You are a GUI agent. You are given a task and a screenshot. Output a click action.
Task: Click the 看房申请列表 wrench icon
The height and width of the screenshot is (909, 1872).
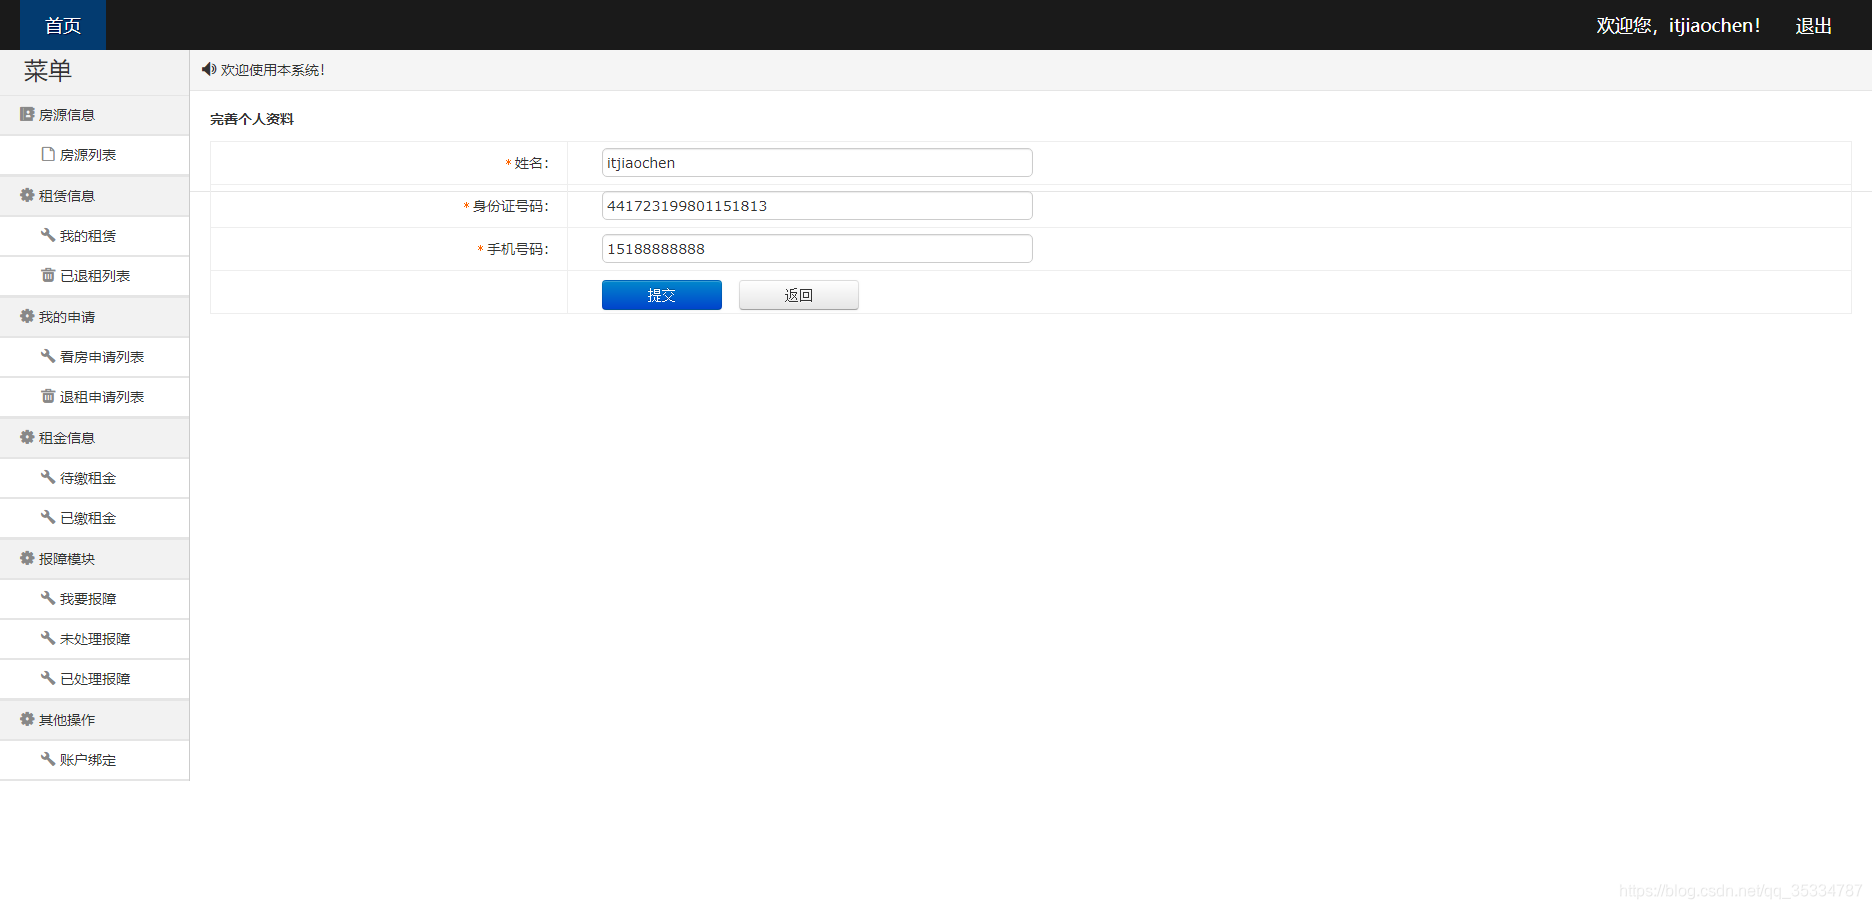[48, 356]
